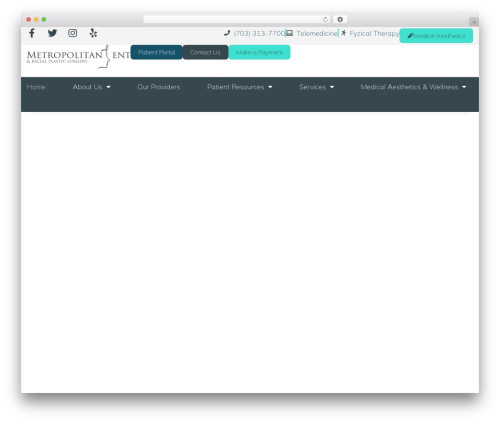Open the About Us menu
500x423 pixels.
tap(87, 87)
